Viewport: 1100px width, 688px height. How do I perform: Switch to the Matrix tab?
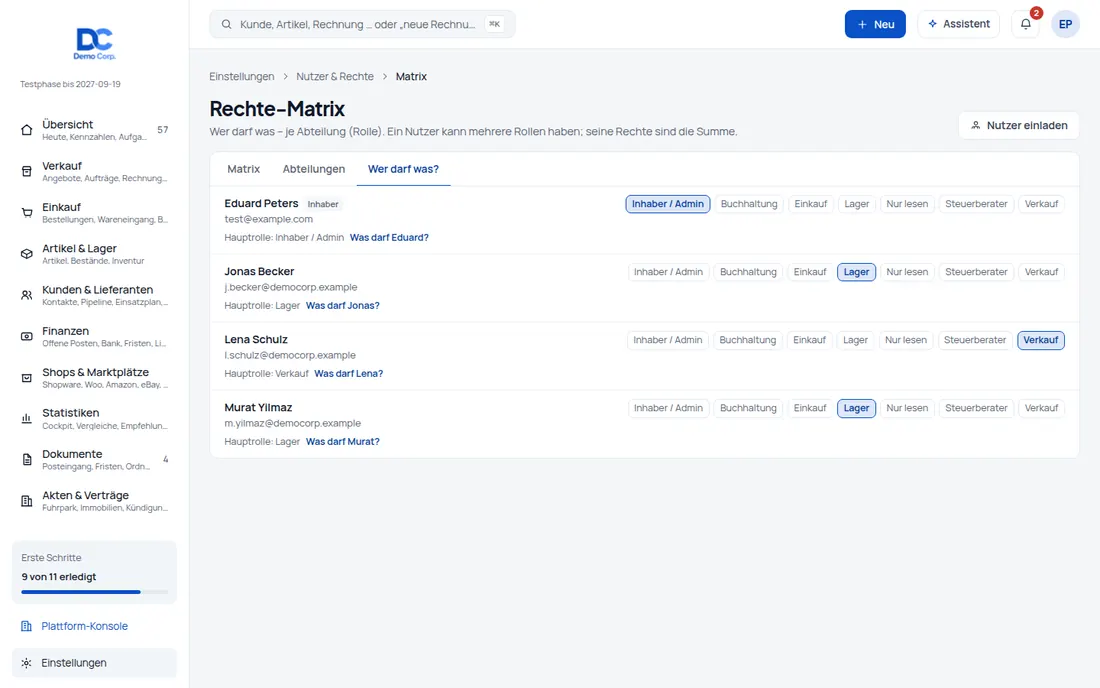tap(243, 169)
